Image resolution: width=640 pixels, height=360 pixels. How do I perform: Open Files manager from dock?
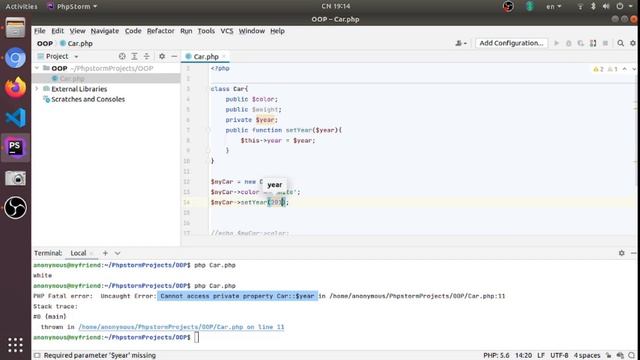click(x=15, y=28)
